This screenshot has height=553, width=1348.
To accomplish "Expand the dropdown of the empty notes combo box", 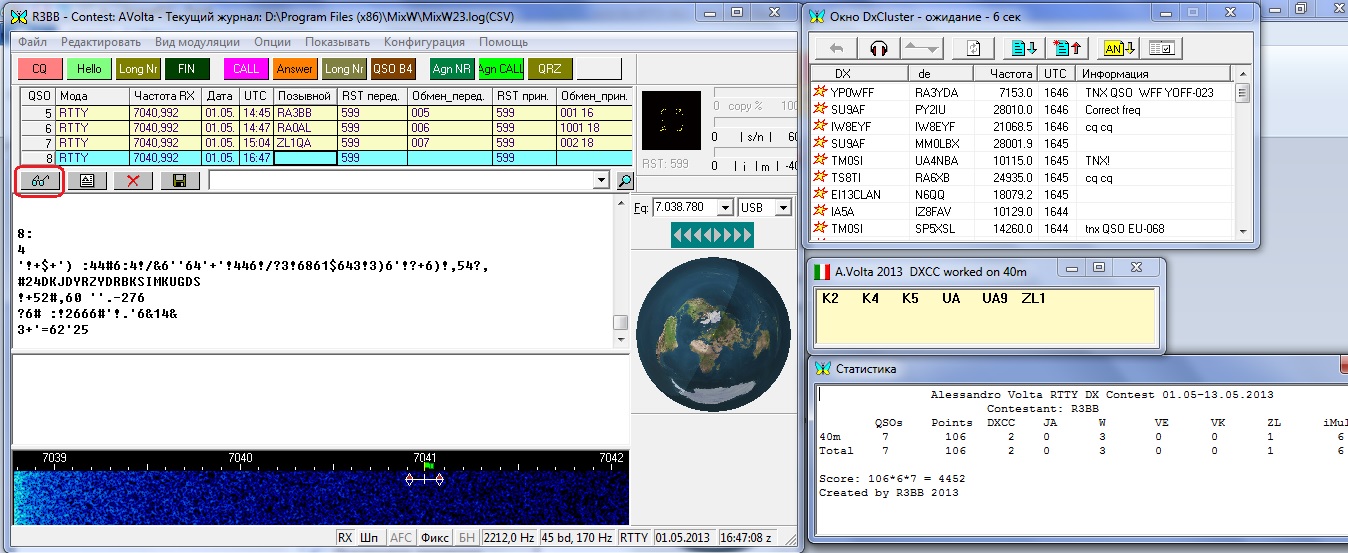I will [601, 181].
